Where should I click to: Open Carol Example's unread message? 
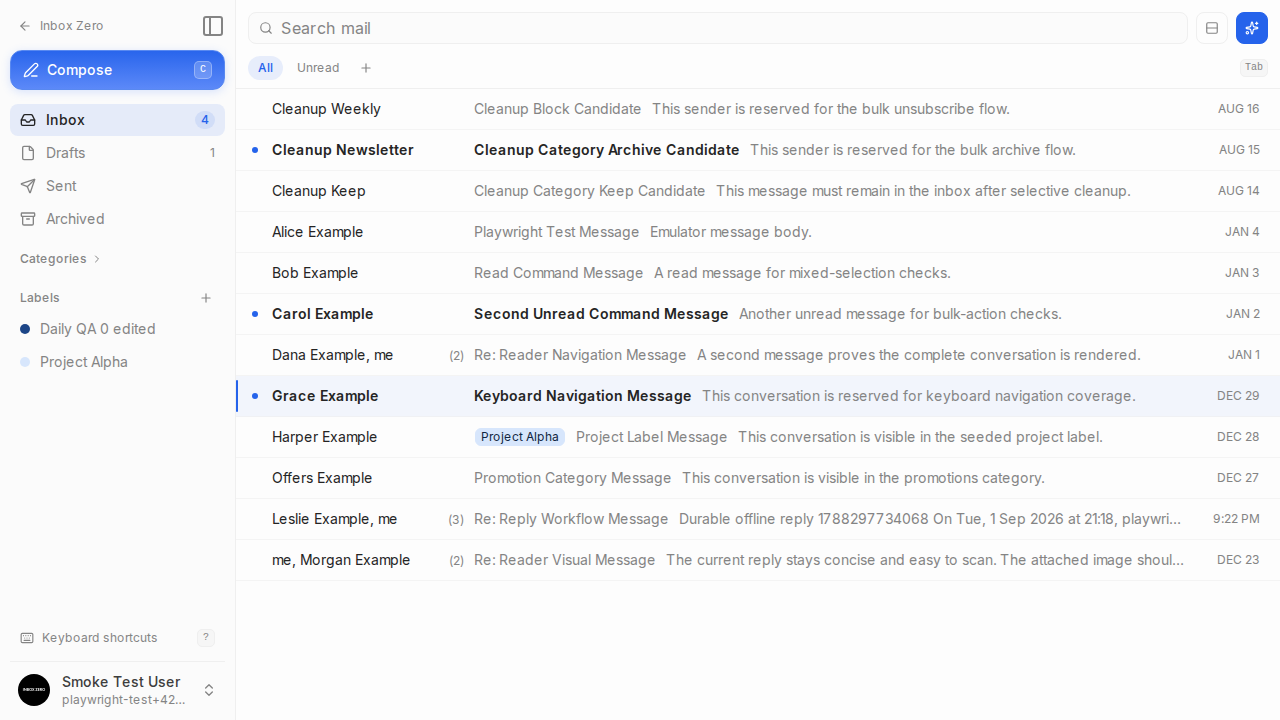coord(758,314)
